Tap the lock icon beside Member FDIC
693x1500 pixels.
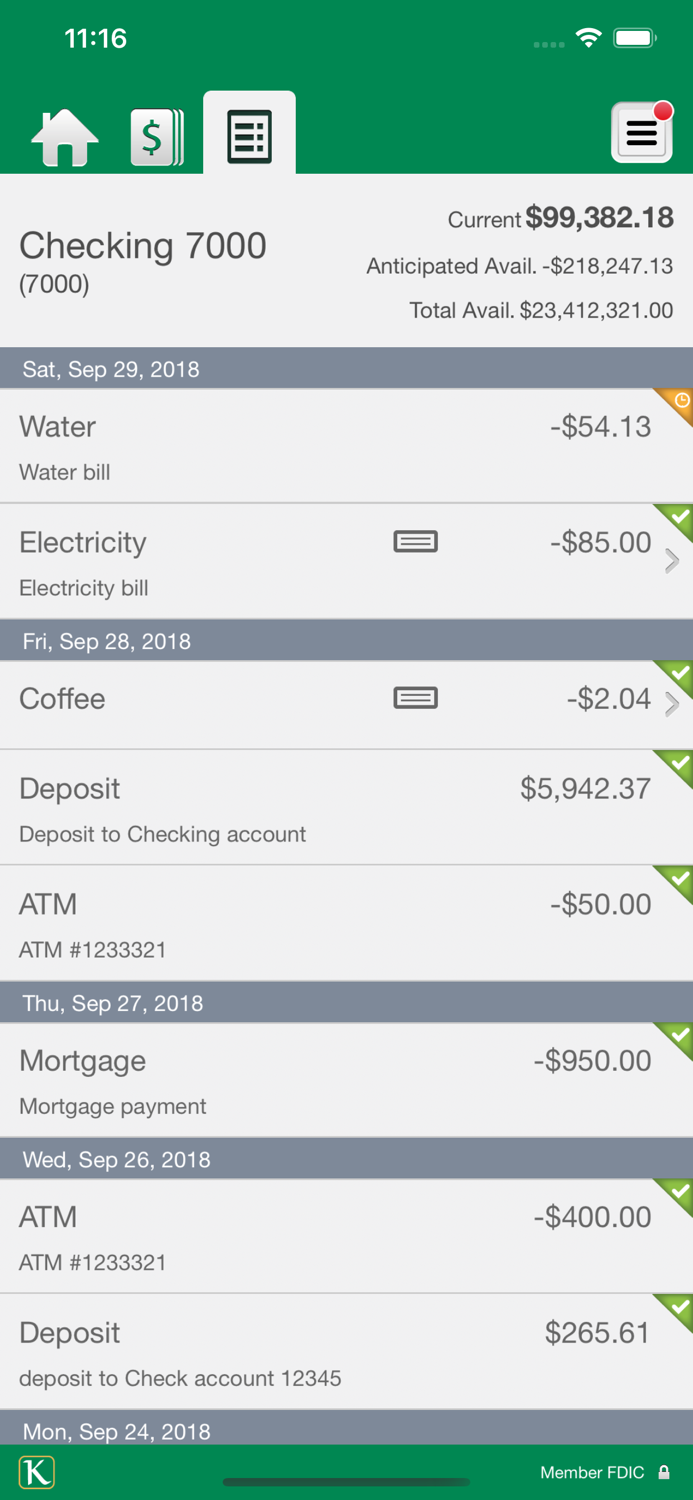[x=664, y=1473]
